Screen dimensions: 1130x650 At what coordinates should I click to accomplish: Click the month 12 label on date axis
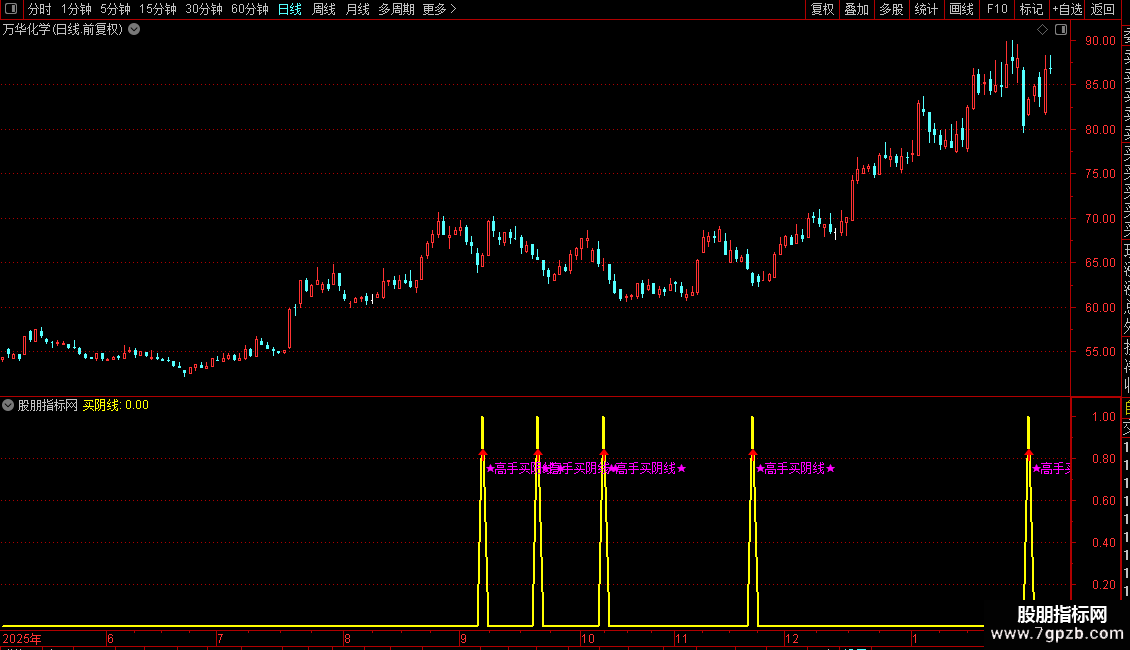[x=792, y=638]
